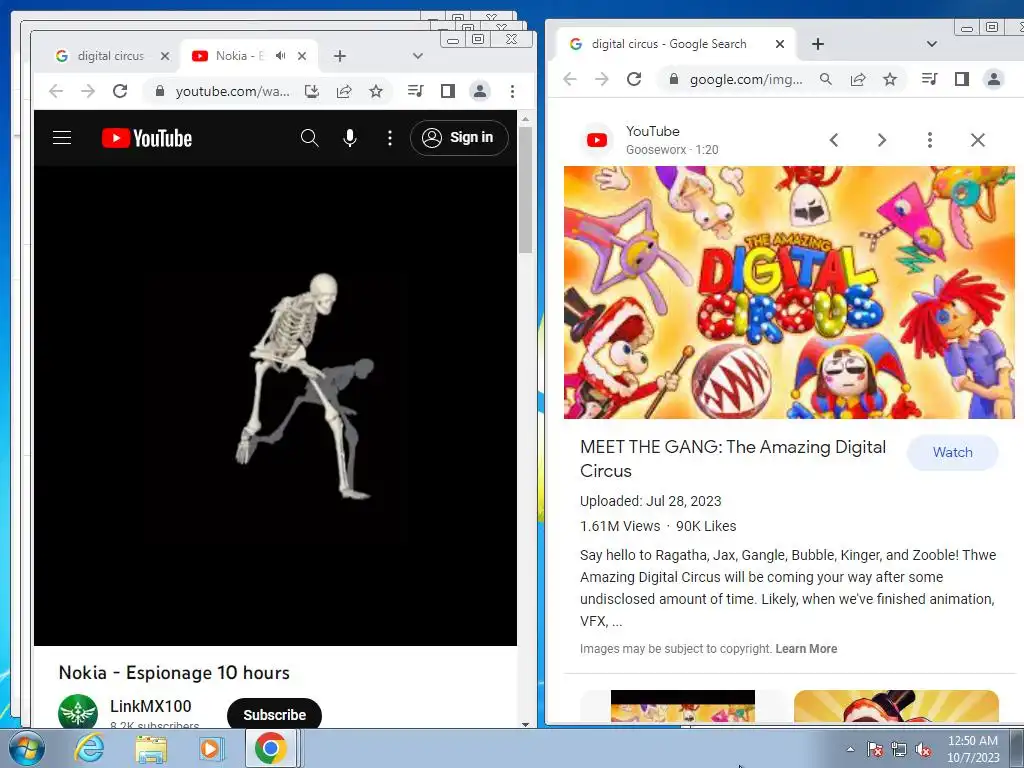Show hidden tray icons arrow
This screenshot has height=768, width=1024.
850,749
